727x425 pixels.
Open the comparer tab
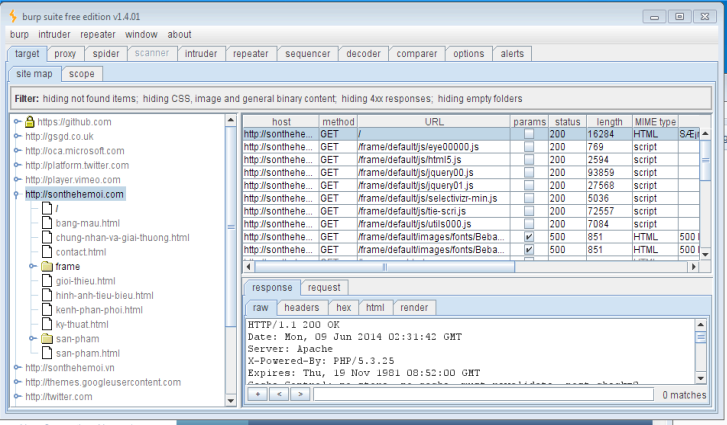pyautogui.click(x=417, y=54)
